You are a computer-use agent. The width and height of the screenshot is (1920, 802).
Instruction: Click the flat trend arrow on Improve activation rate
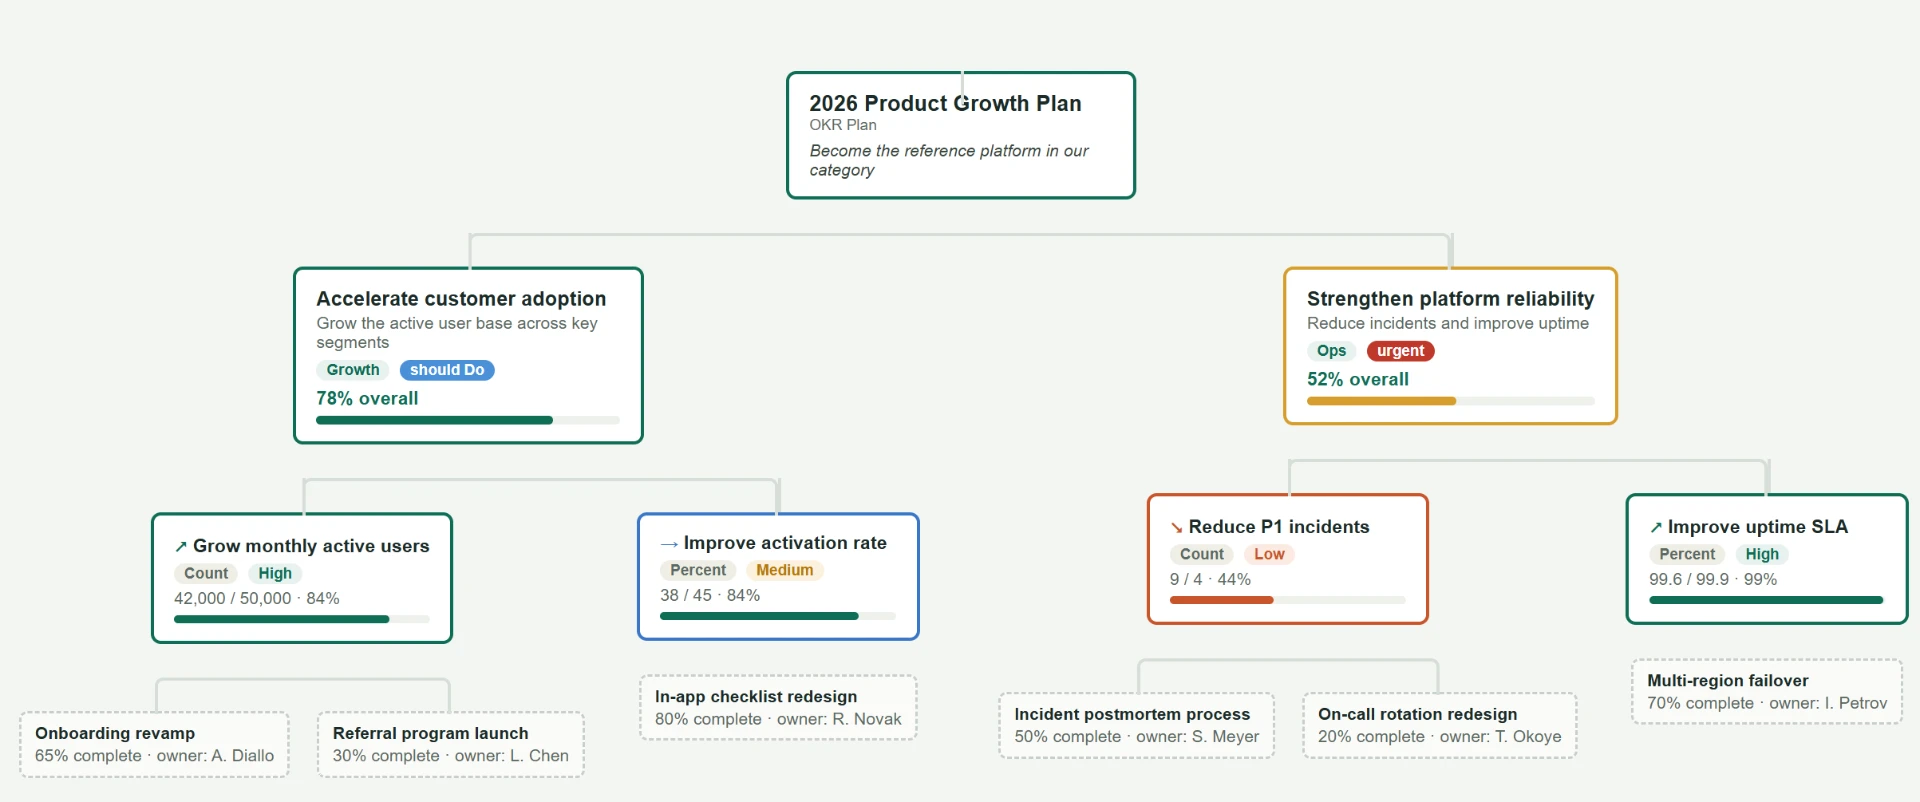(669, 544)
